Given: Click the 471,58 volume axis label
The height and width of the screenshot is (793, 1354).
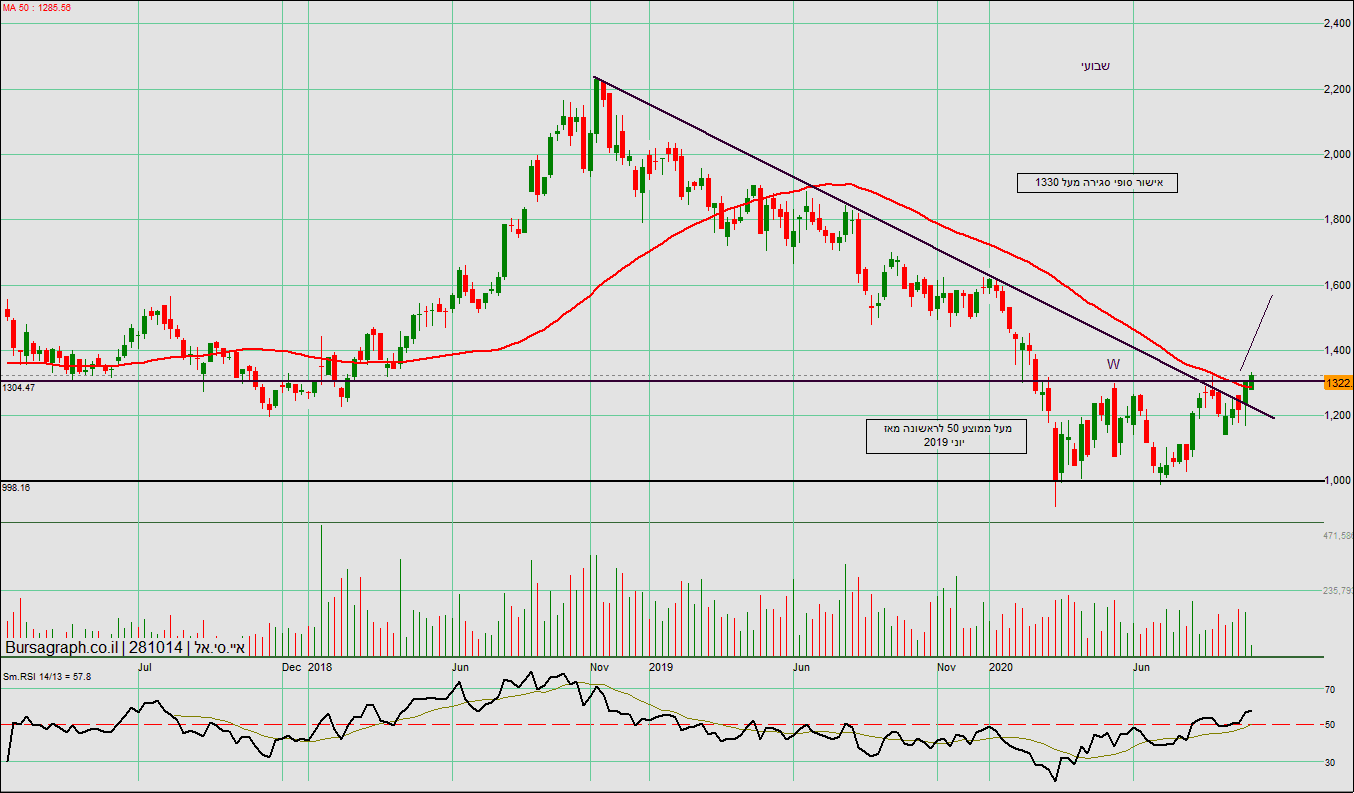Looking at the screenshot, I should click(1338, 537).
